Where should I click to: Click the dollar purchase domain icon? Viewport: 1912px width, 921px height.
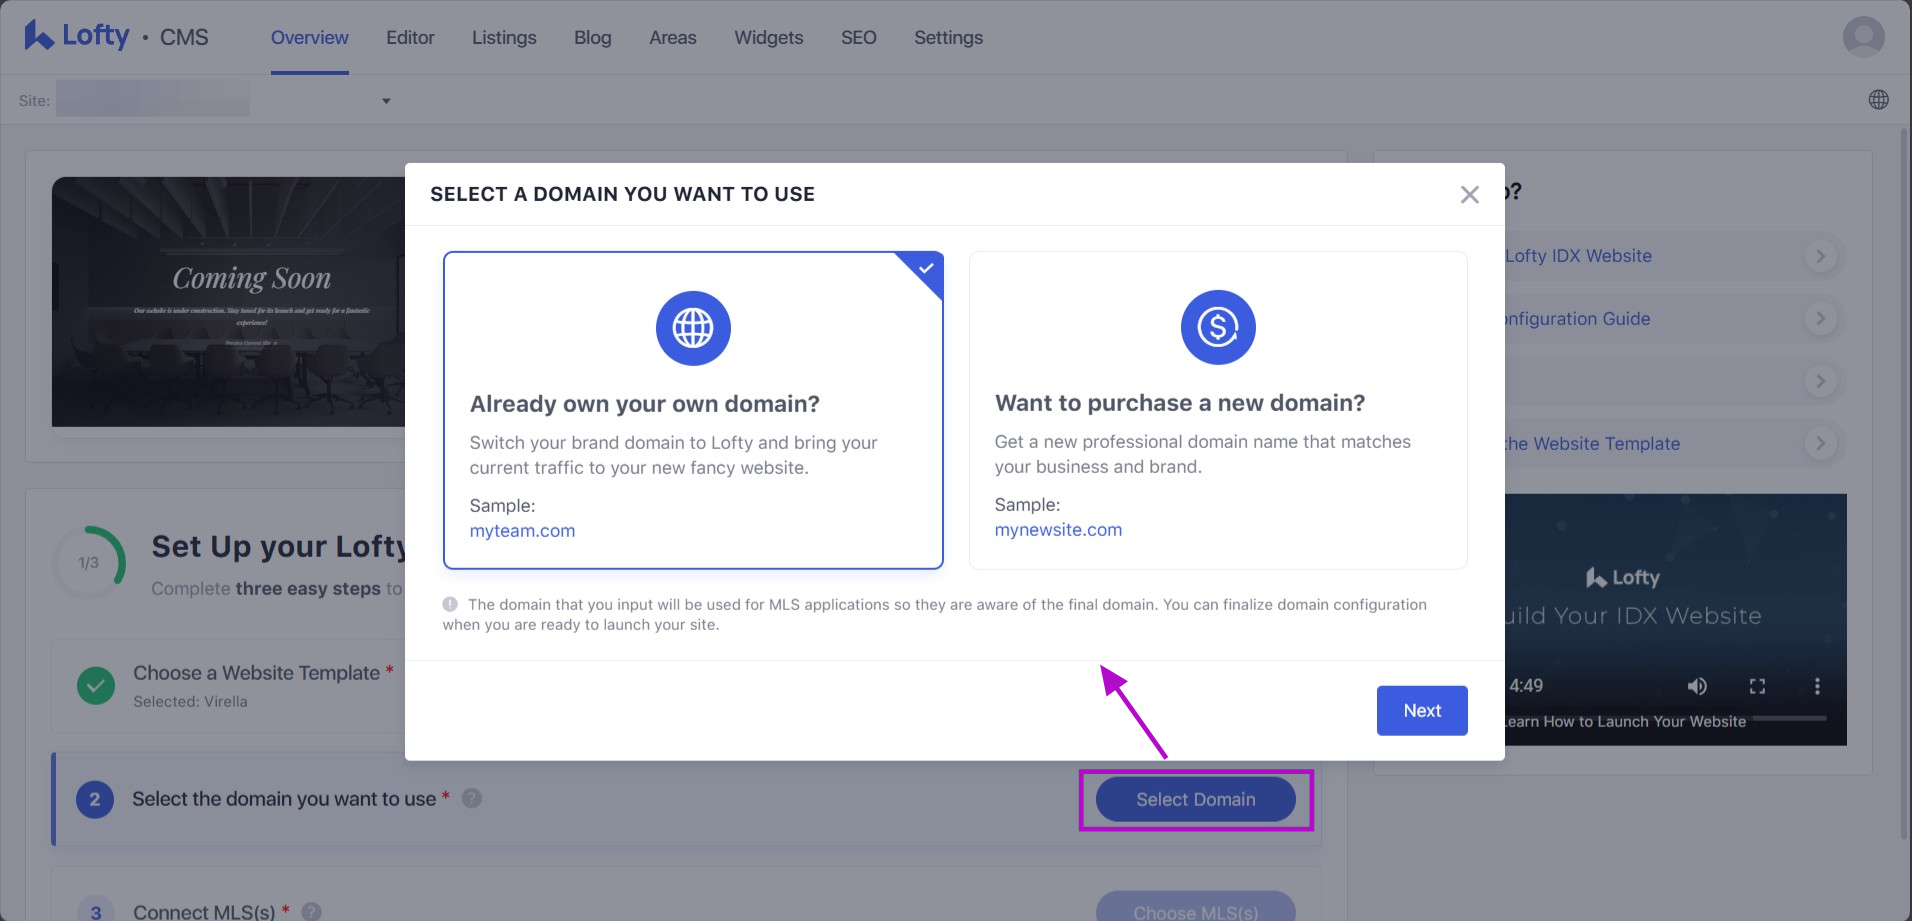point(1217,327)
